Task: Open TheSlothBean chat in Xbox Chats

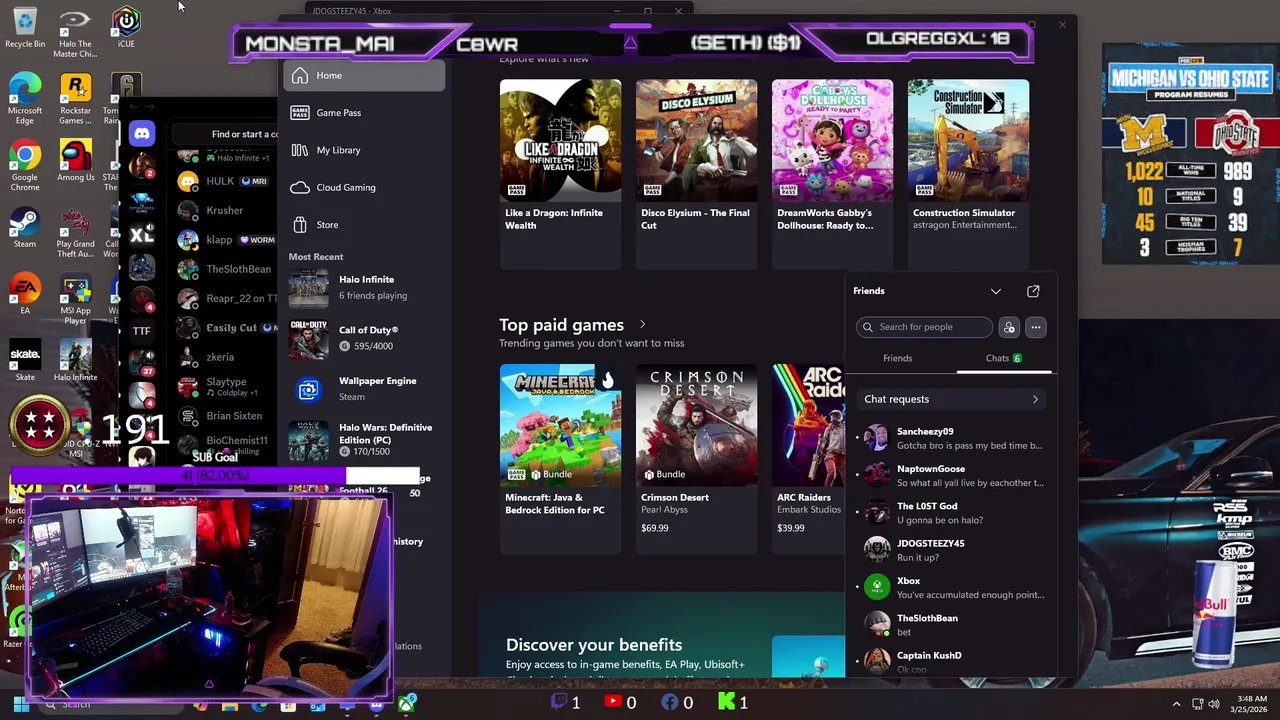Action: (x=950, y=625)
